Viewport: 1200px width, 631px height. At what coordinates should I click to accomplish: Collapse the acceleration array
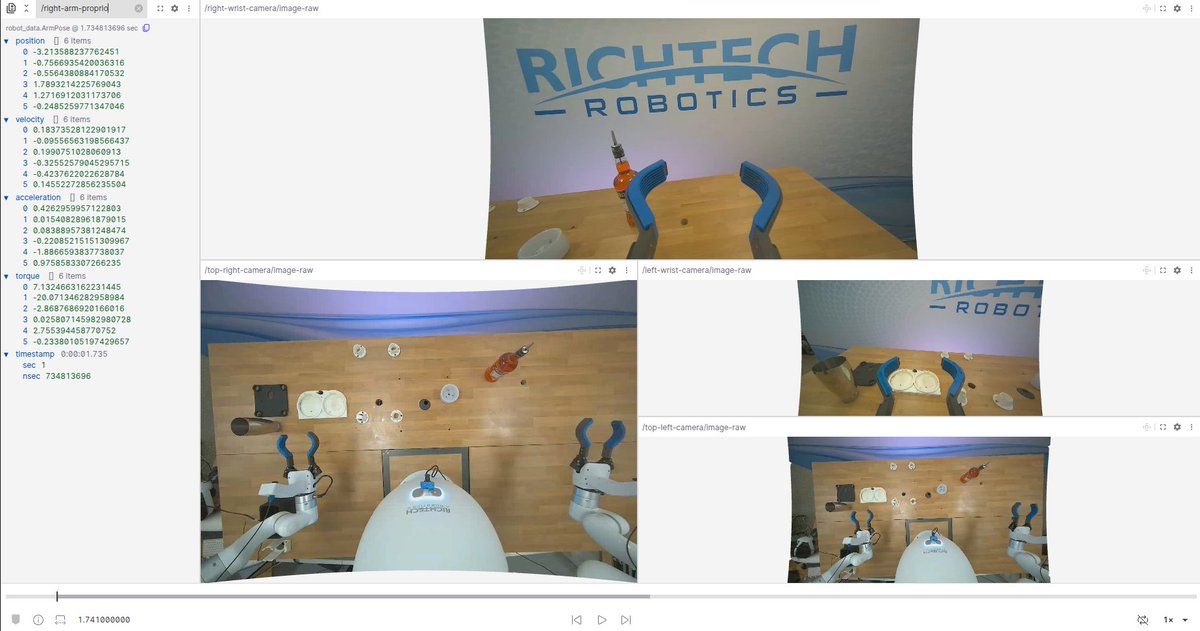point(6,198)
